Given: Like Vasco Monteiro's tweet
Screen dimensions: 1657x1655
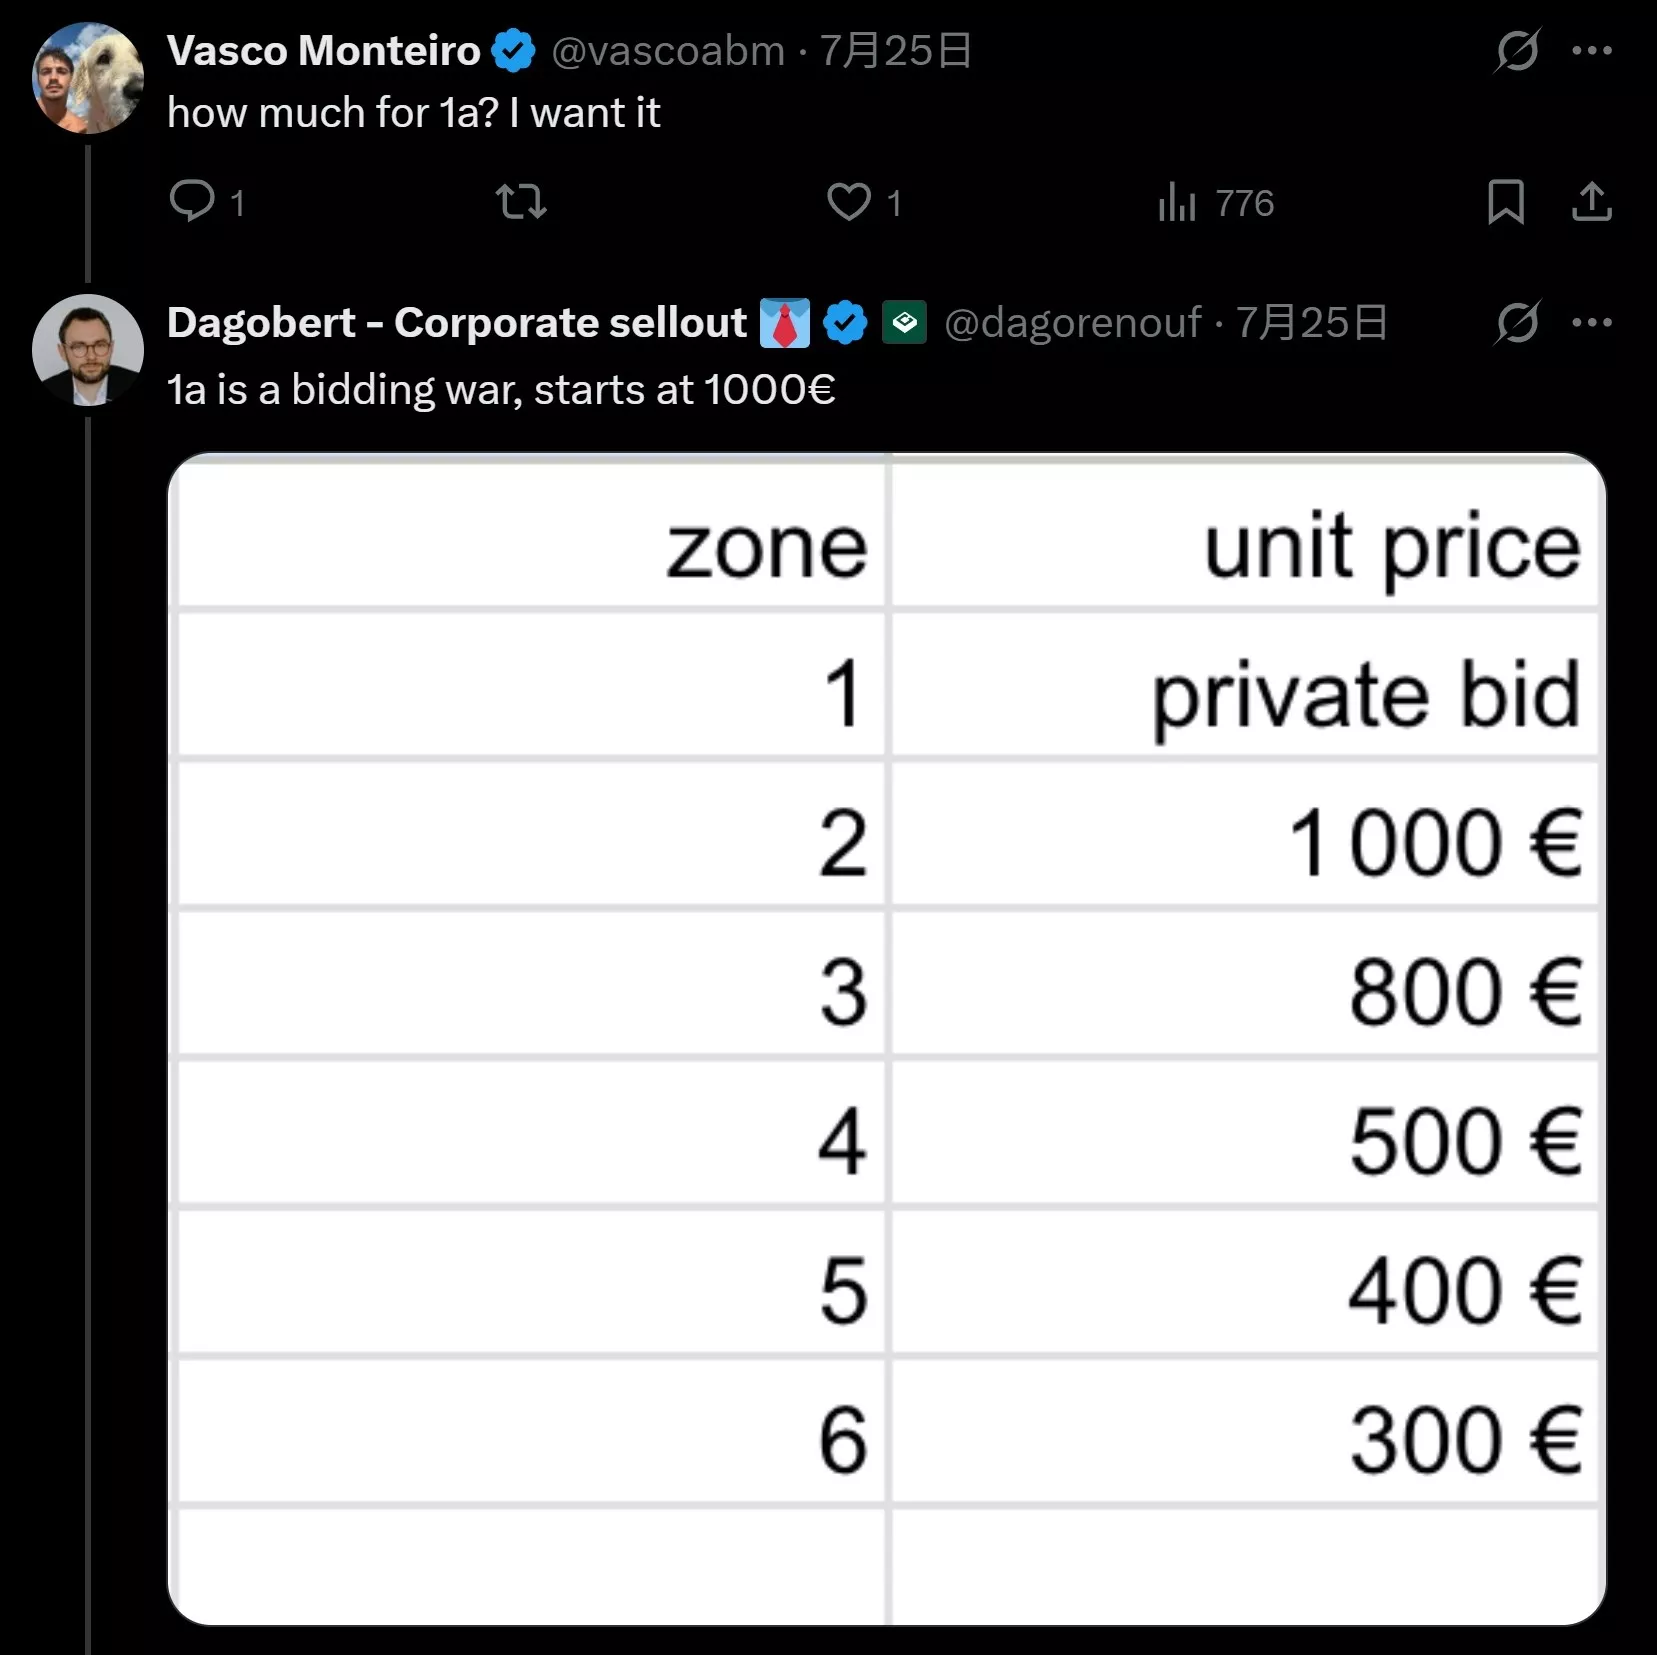Looking at the screenshot, I should point(848,201).
